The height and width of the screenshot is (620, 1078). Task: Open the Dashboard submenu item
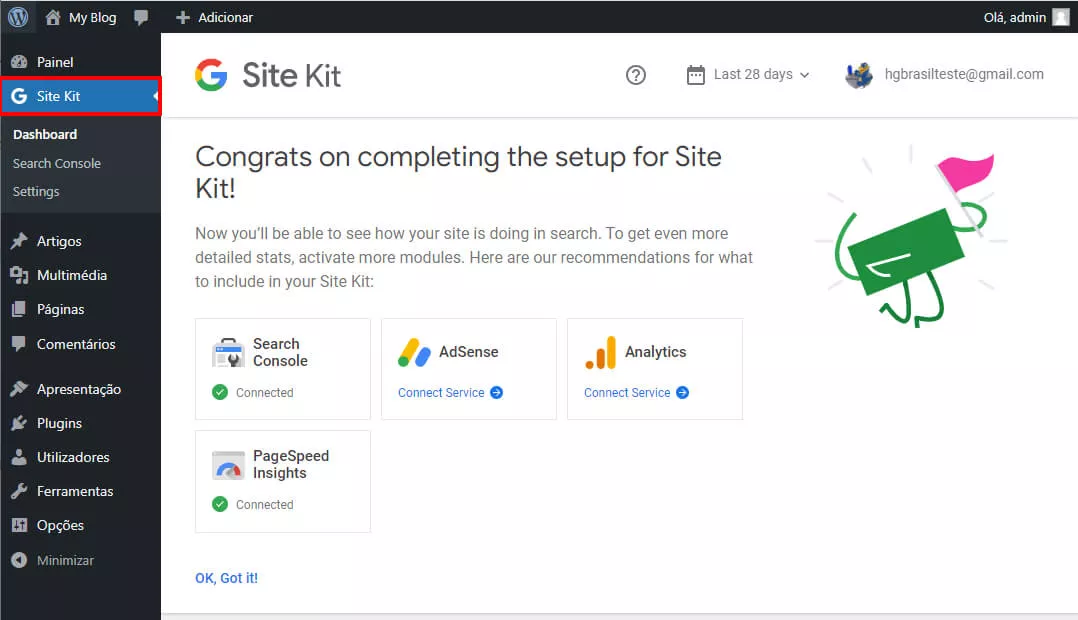(x=45, y=135)
